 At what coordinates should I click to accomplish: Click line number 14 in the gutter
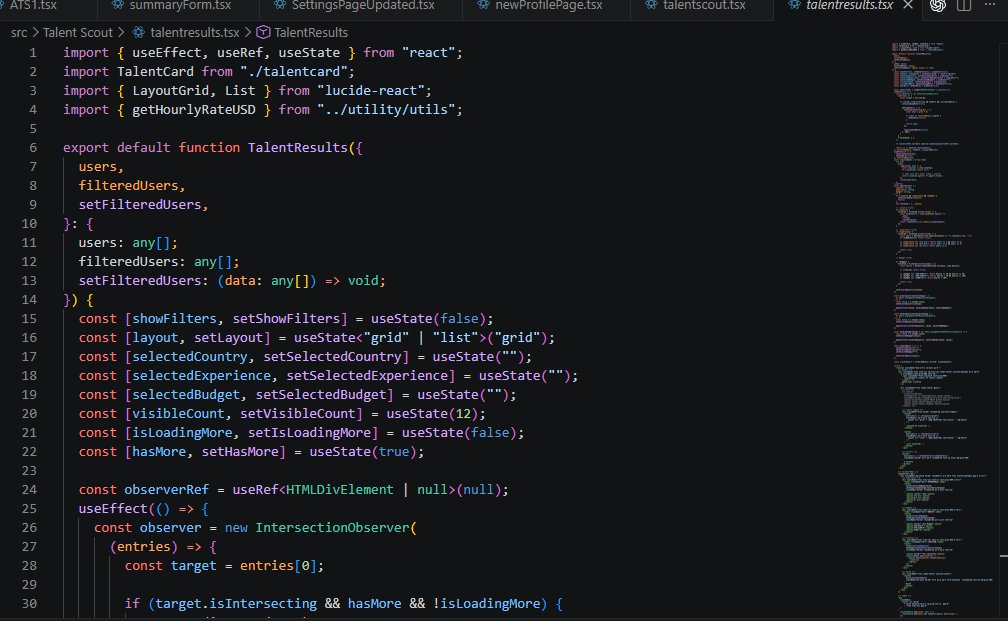30,300
